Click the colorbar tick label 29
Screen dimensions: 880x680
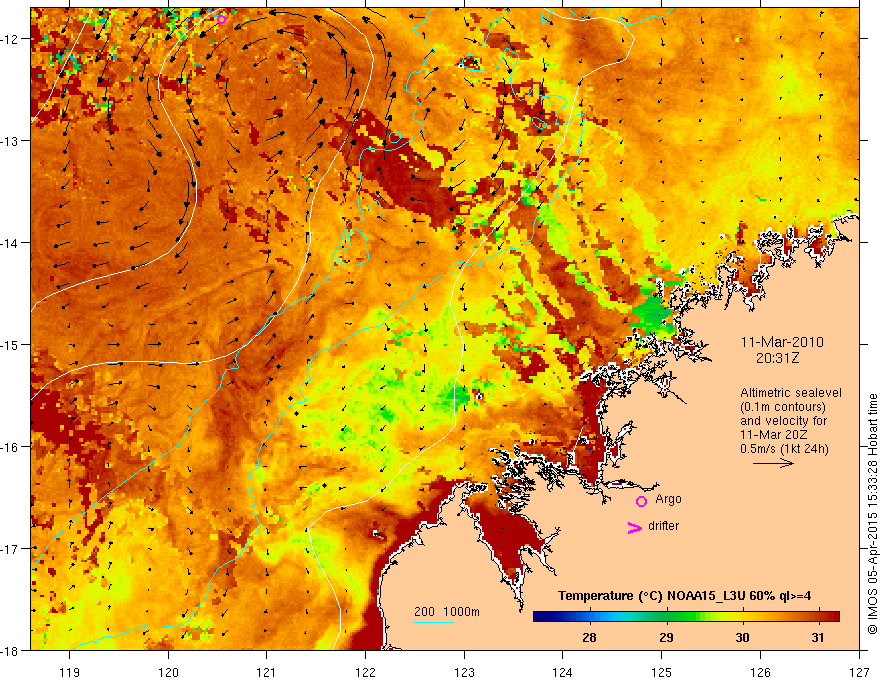click(666, 637)
